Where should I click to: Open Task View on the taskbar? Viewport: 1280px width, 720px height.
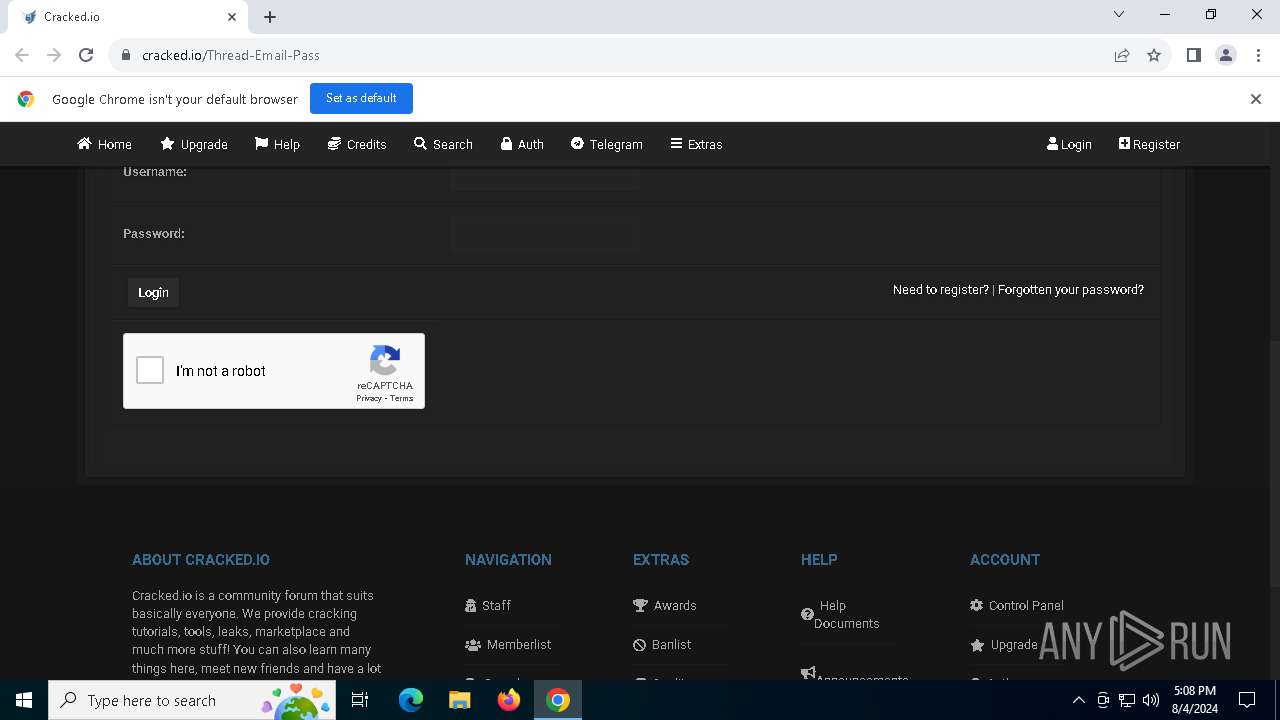coord(360,700)
